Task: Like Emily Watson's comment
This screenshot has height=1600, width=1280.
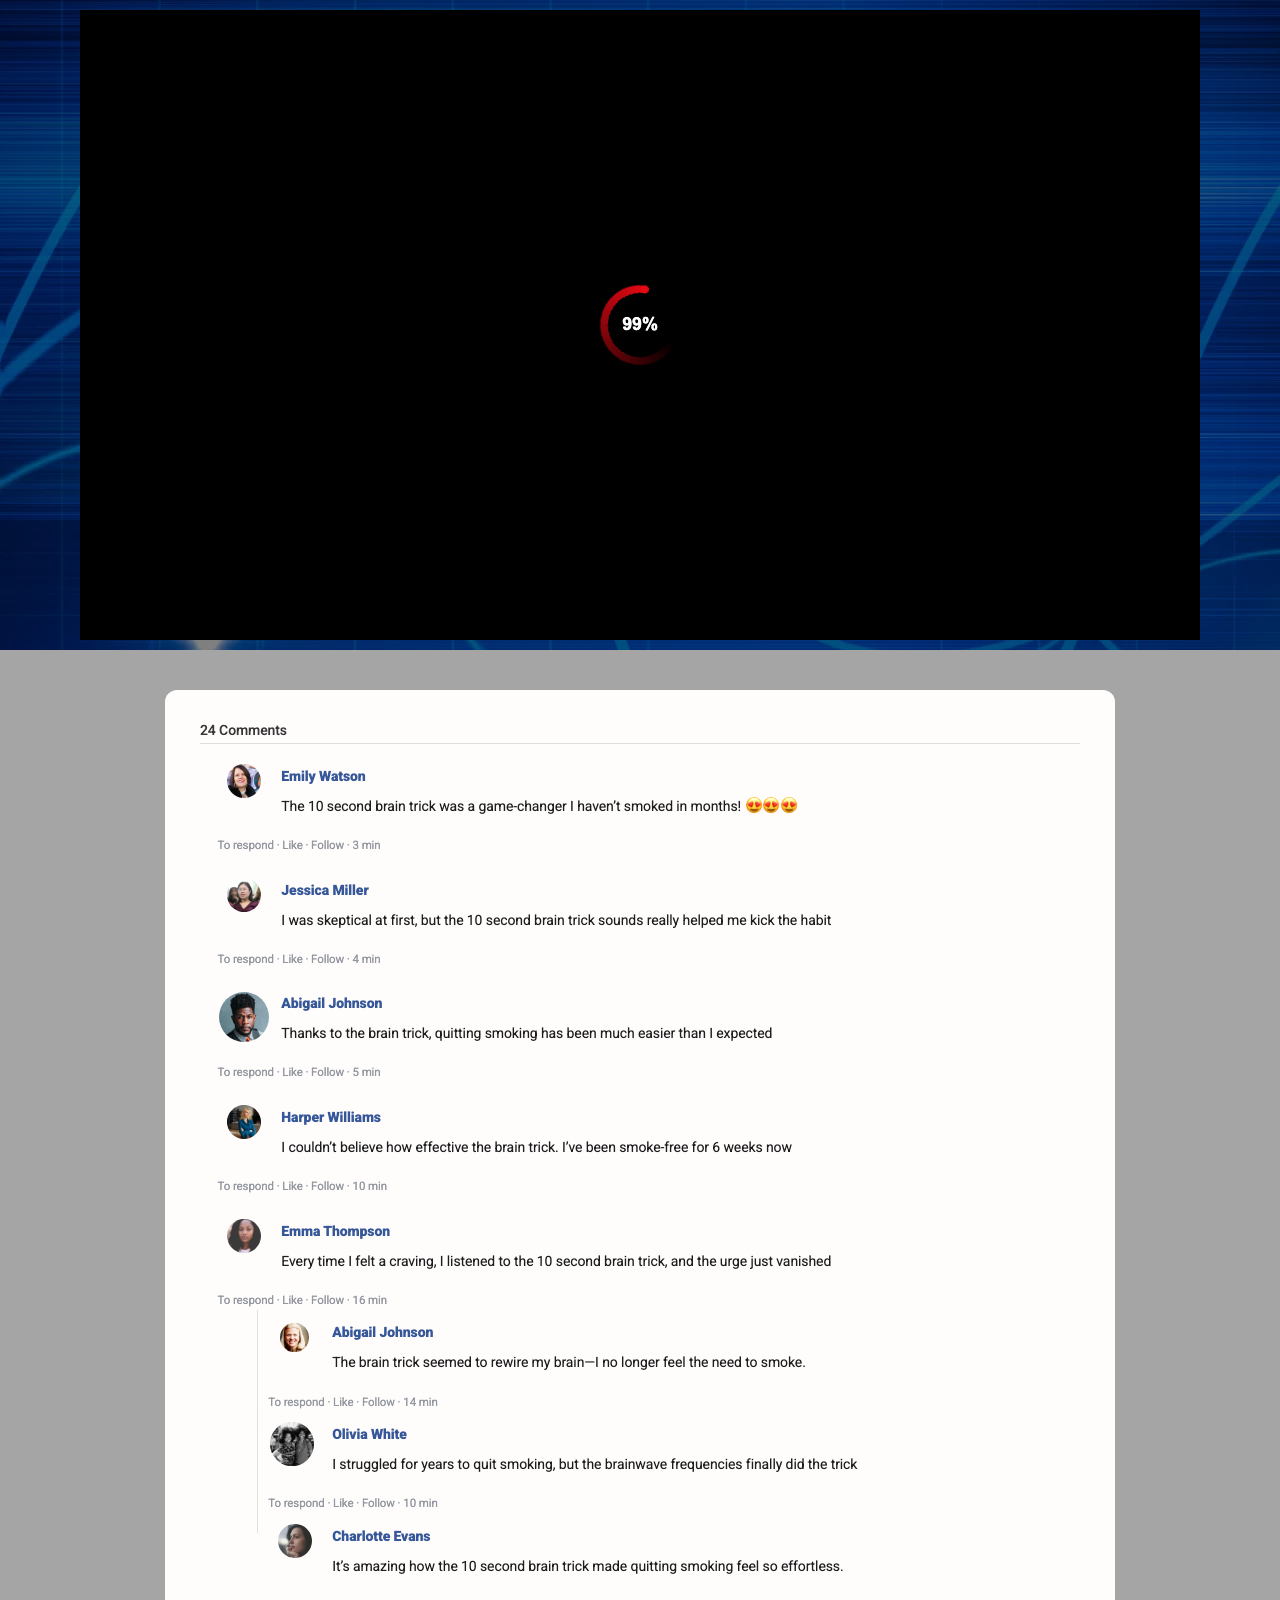Action: point(292,845)
